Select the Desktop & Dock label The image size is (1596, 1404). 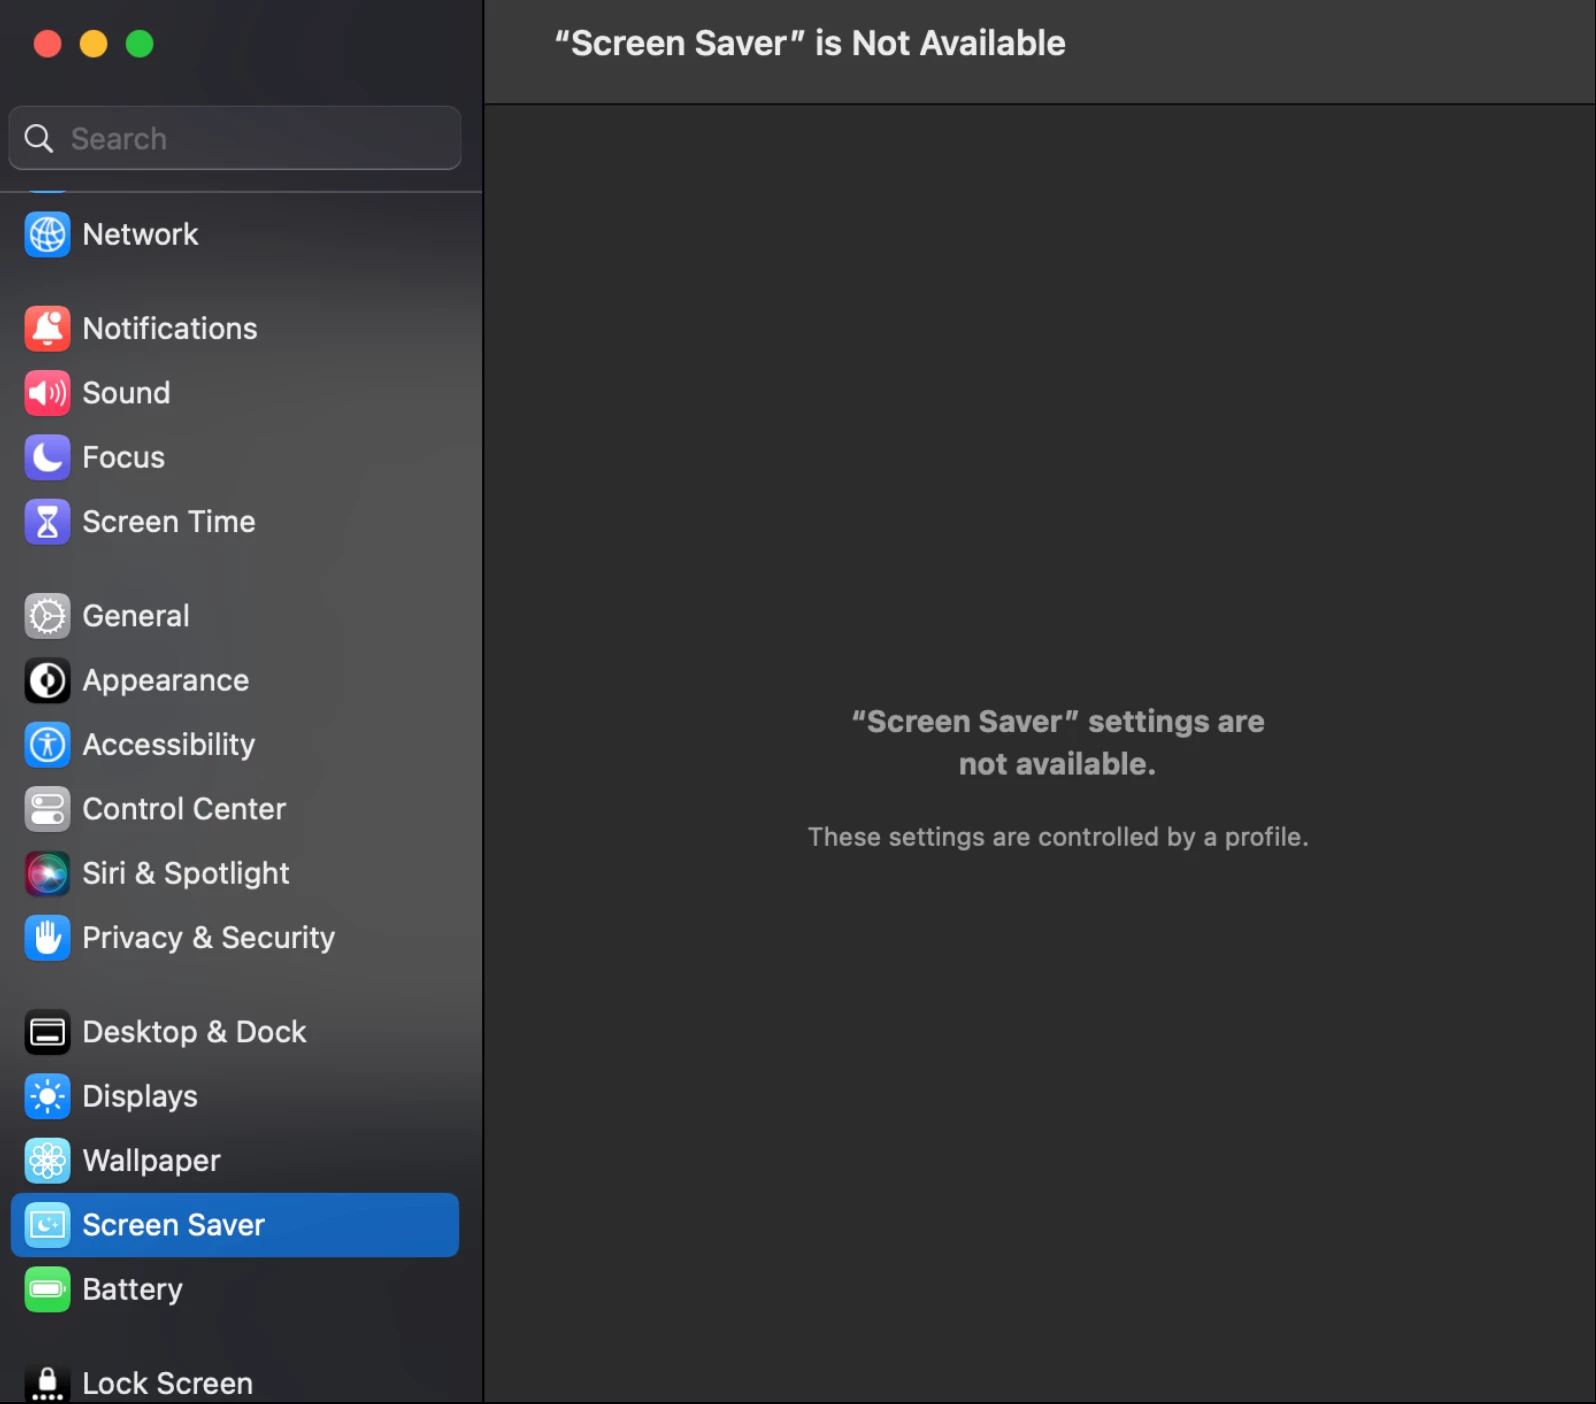(x=195, y=1032)
